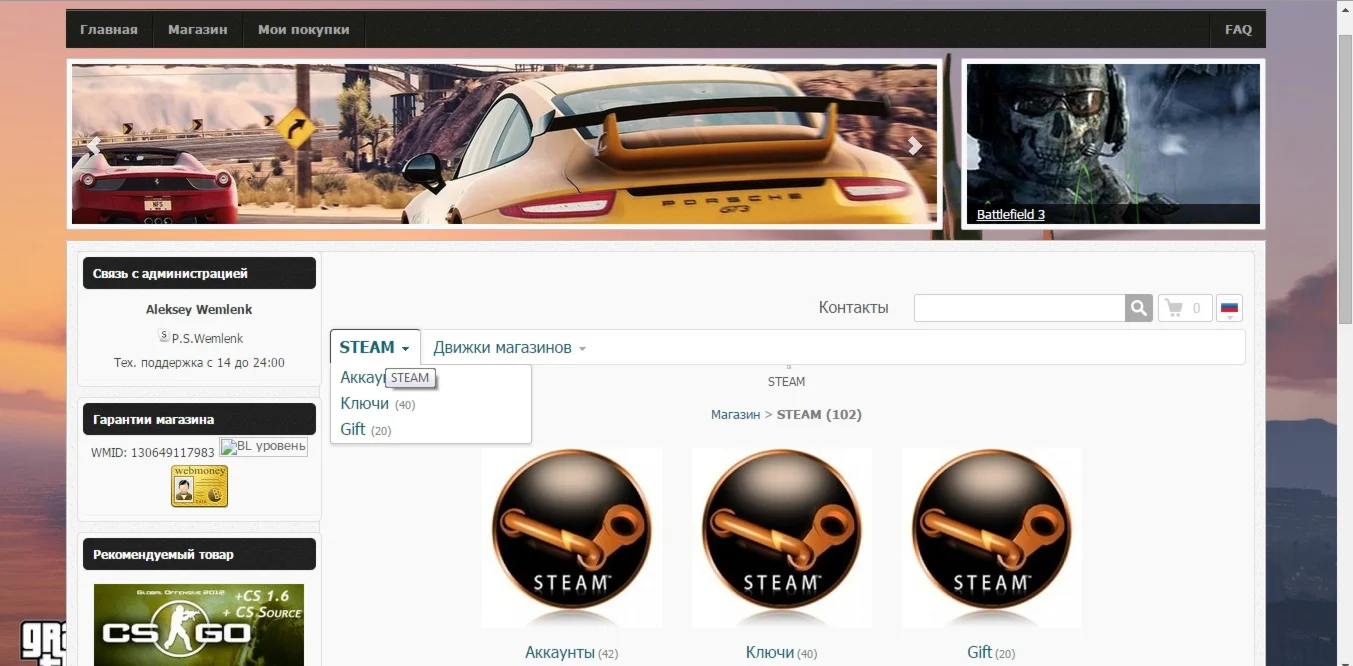
Task: Open Мои покупки navigation item
Action: point(304,29)
